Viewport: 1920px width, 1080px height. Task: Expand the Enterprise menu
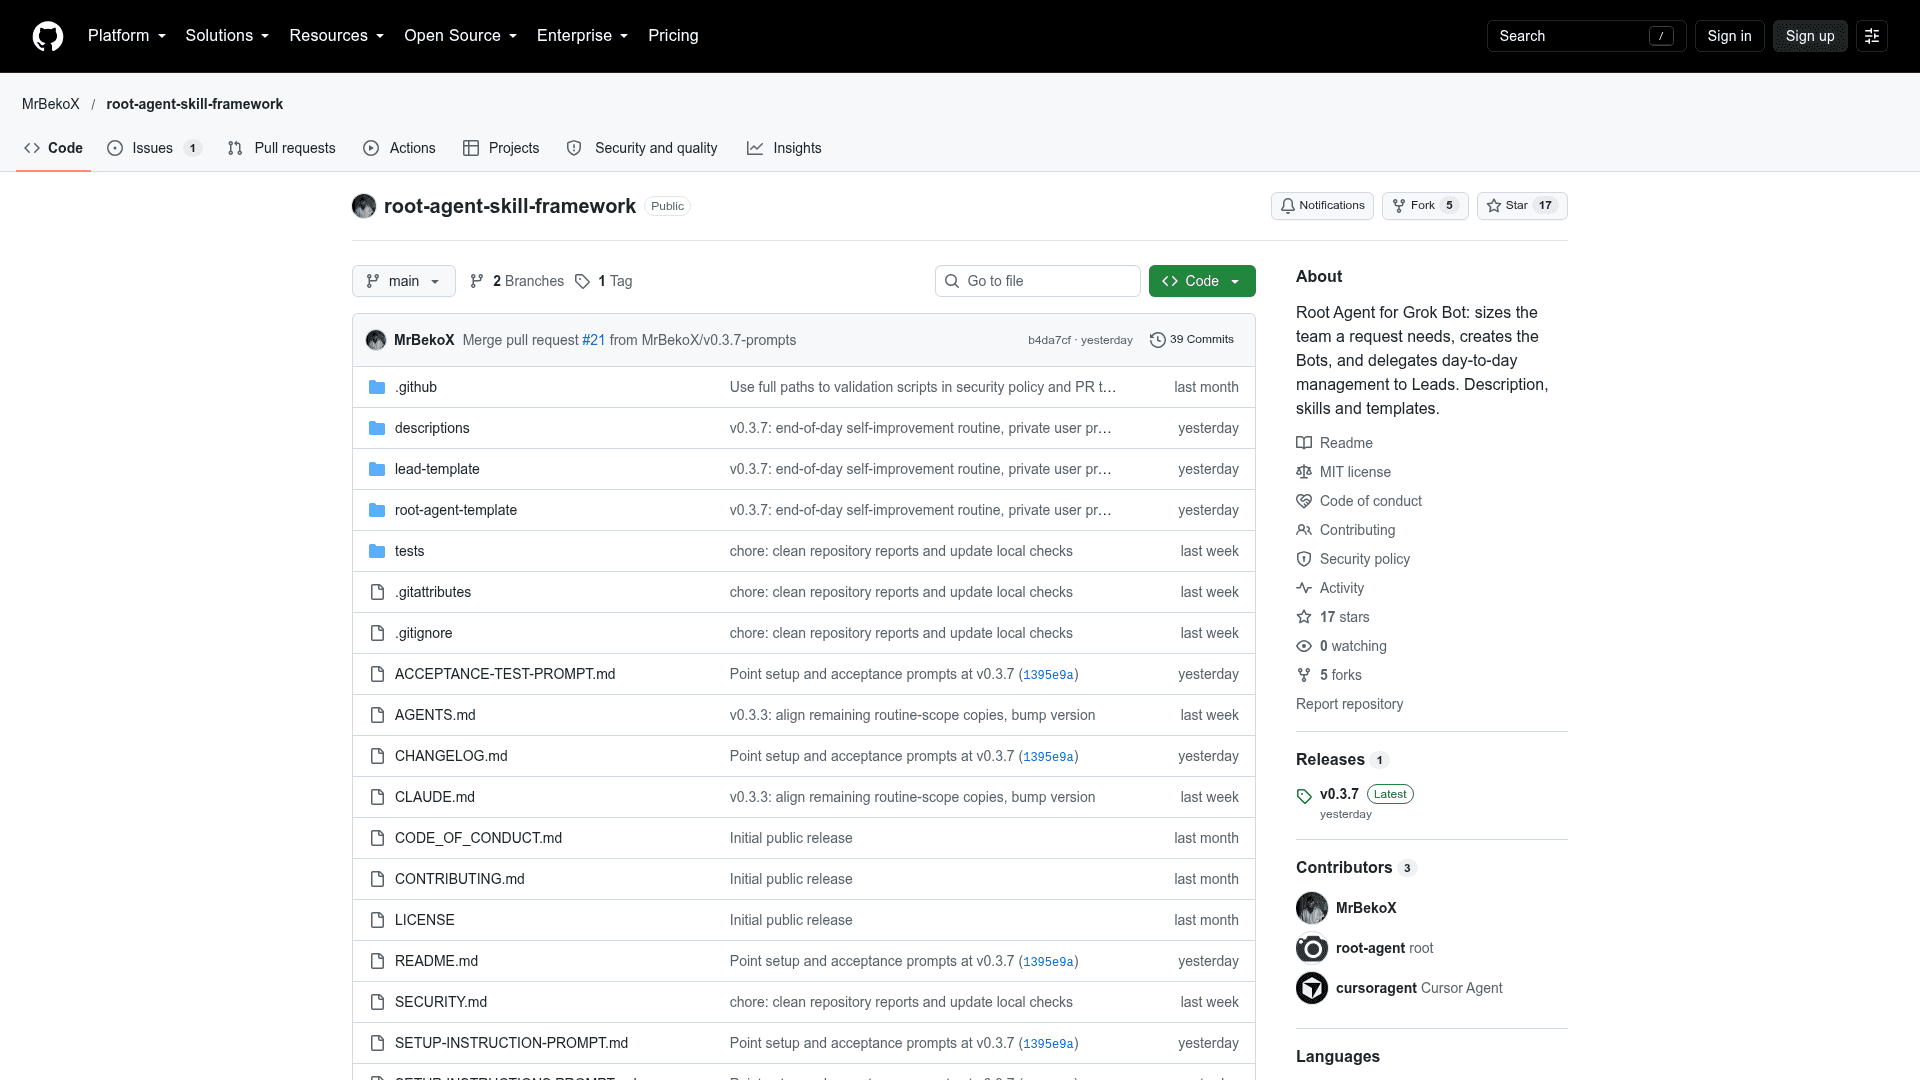click(x=583, y=36)
